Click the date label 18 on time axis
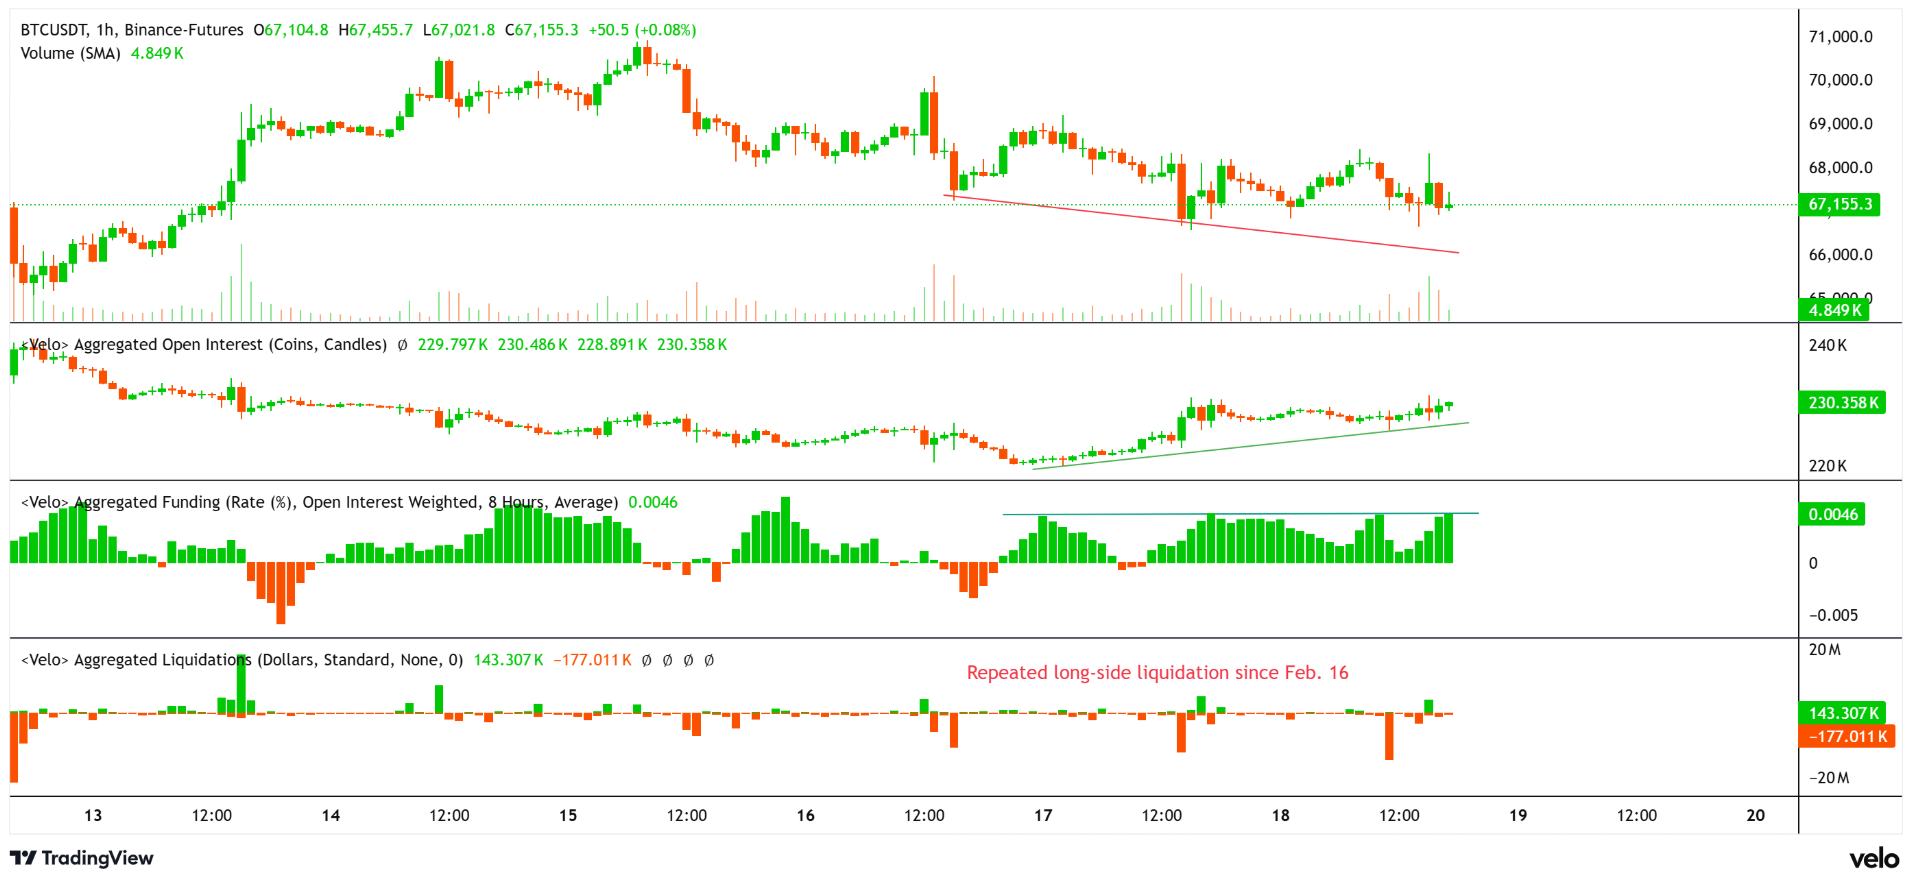The height and width of the screenshot is (878, 1913). tap(1281, 816)
